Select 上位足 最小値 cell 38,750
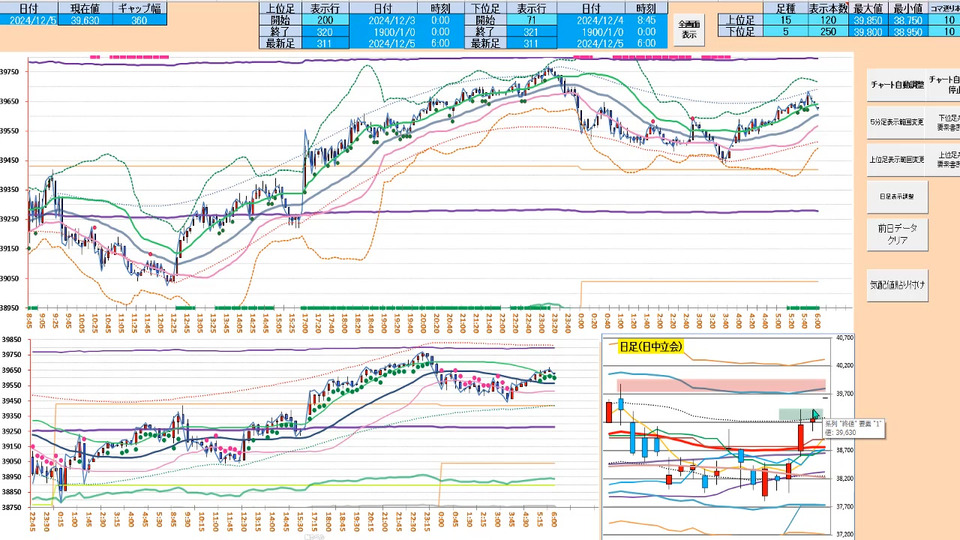Screen dimensions: 960x540 pos(908,20)
